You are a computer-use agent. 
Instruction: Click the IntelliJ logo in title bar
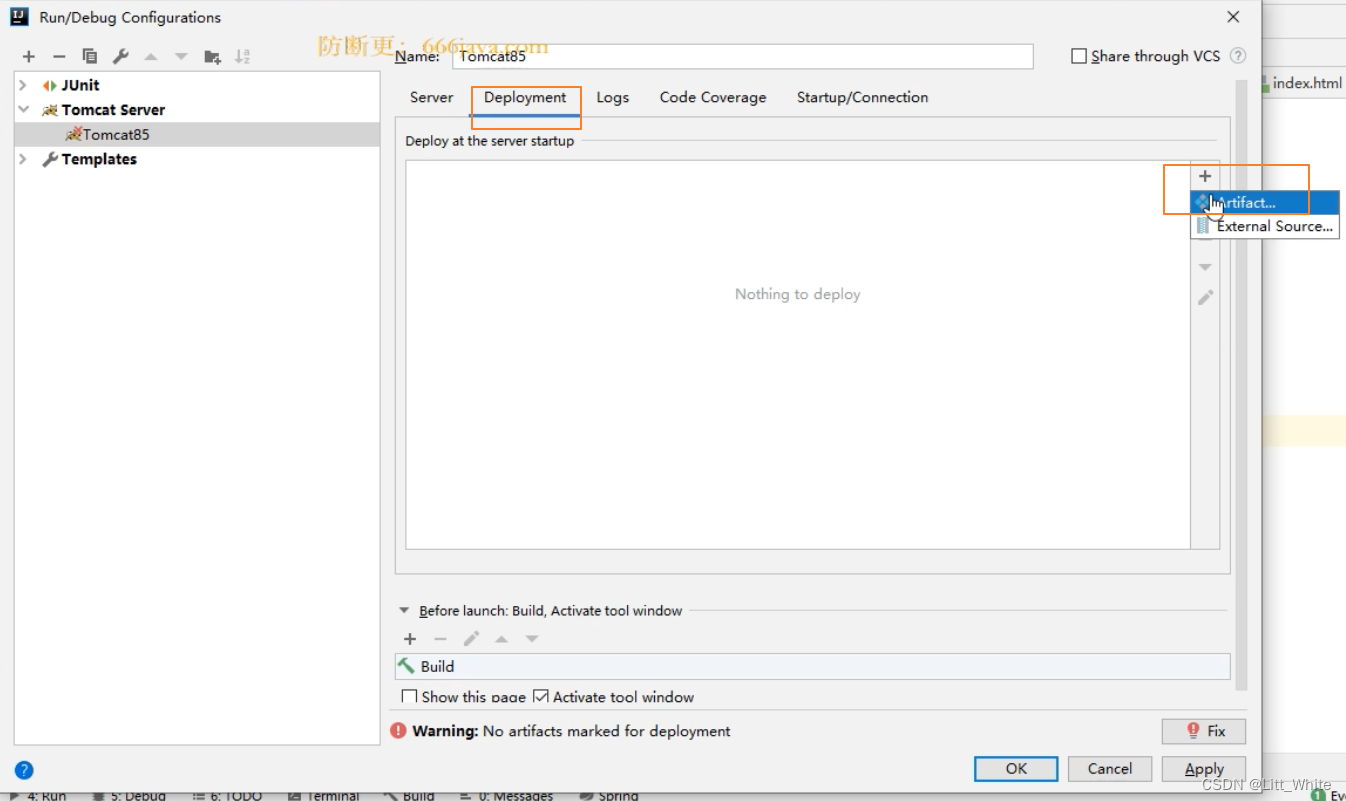tap(19, 17)
